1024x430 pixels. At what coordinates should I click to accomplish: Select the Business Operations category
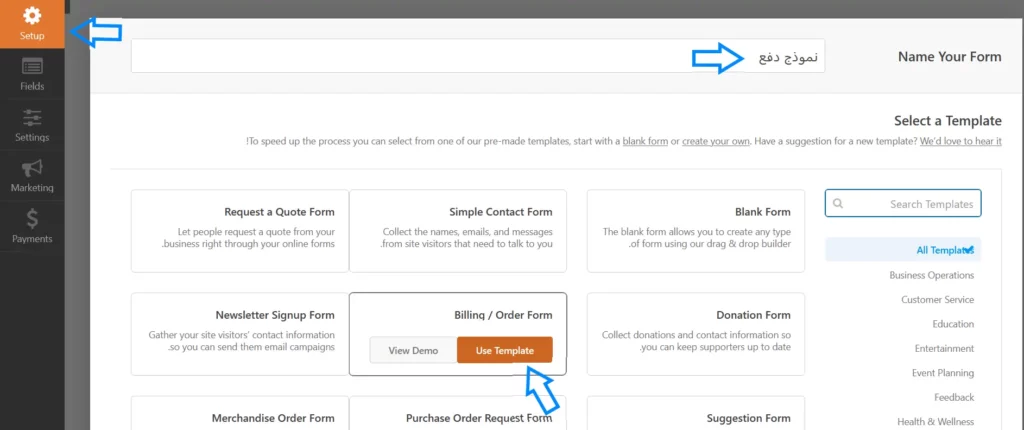[x=931, y=275]
